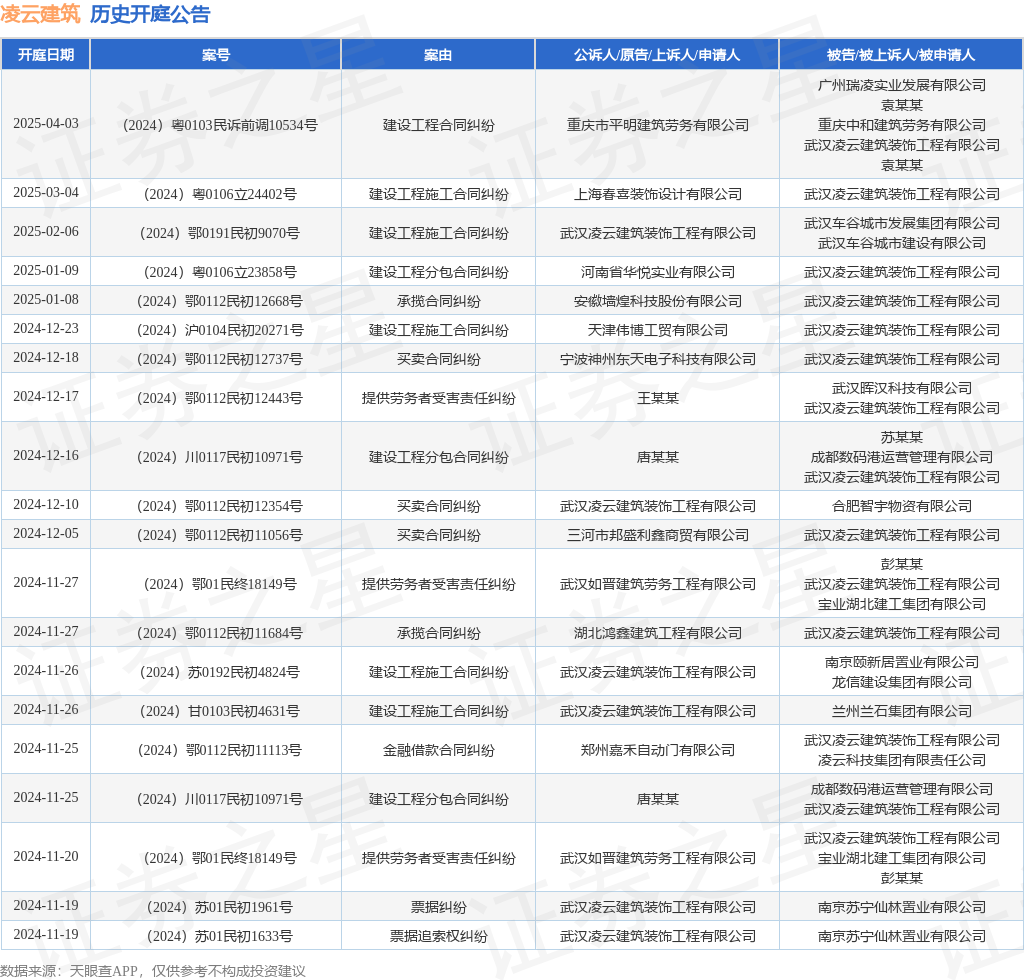Click plaintiff 郑州嘉禾自动门有限公司

pyautogui.click(x=658, y=750)
